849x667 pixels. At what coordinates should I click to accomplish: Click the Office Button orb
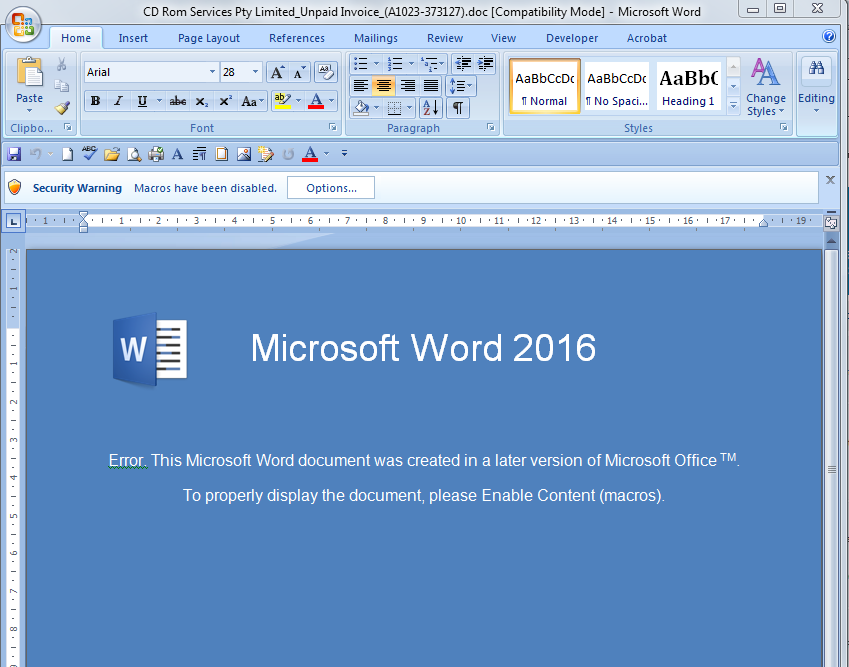click(x=23, y=24)
